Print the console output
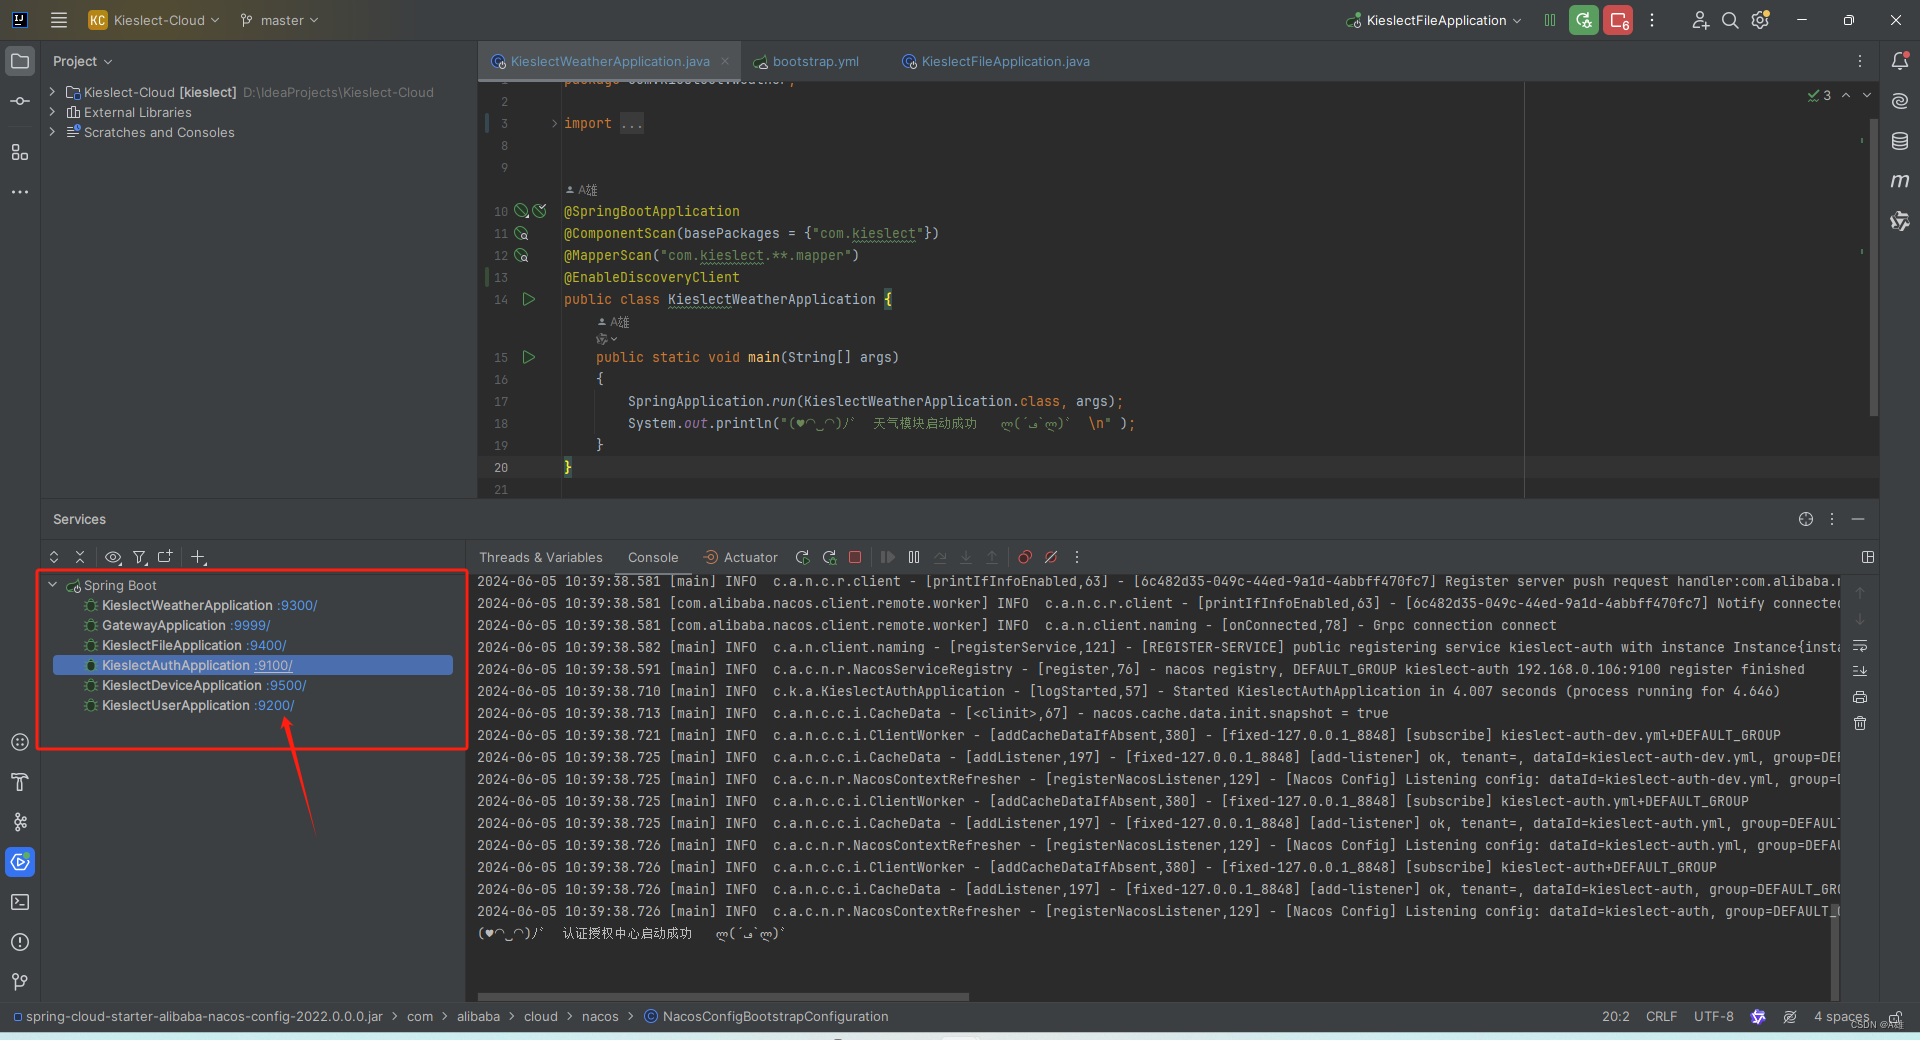The width and height of the screenshot is (1920, 1040). point(1860,697)
